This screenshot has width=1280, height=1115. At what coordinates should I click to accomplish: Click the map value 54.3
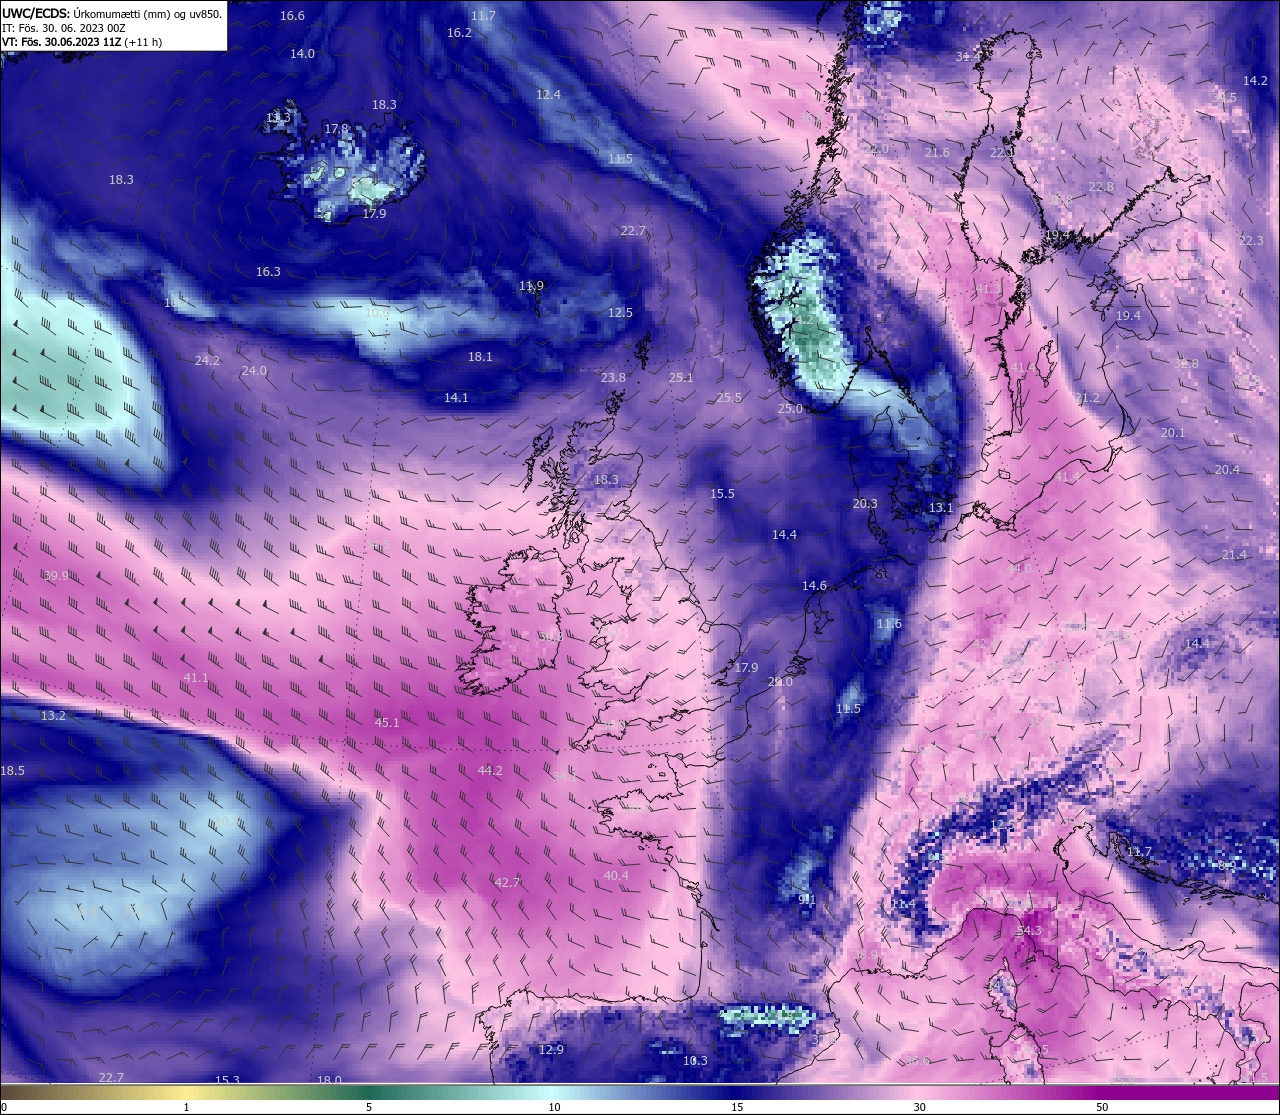pos(1028,930)
